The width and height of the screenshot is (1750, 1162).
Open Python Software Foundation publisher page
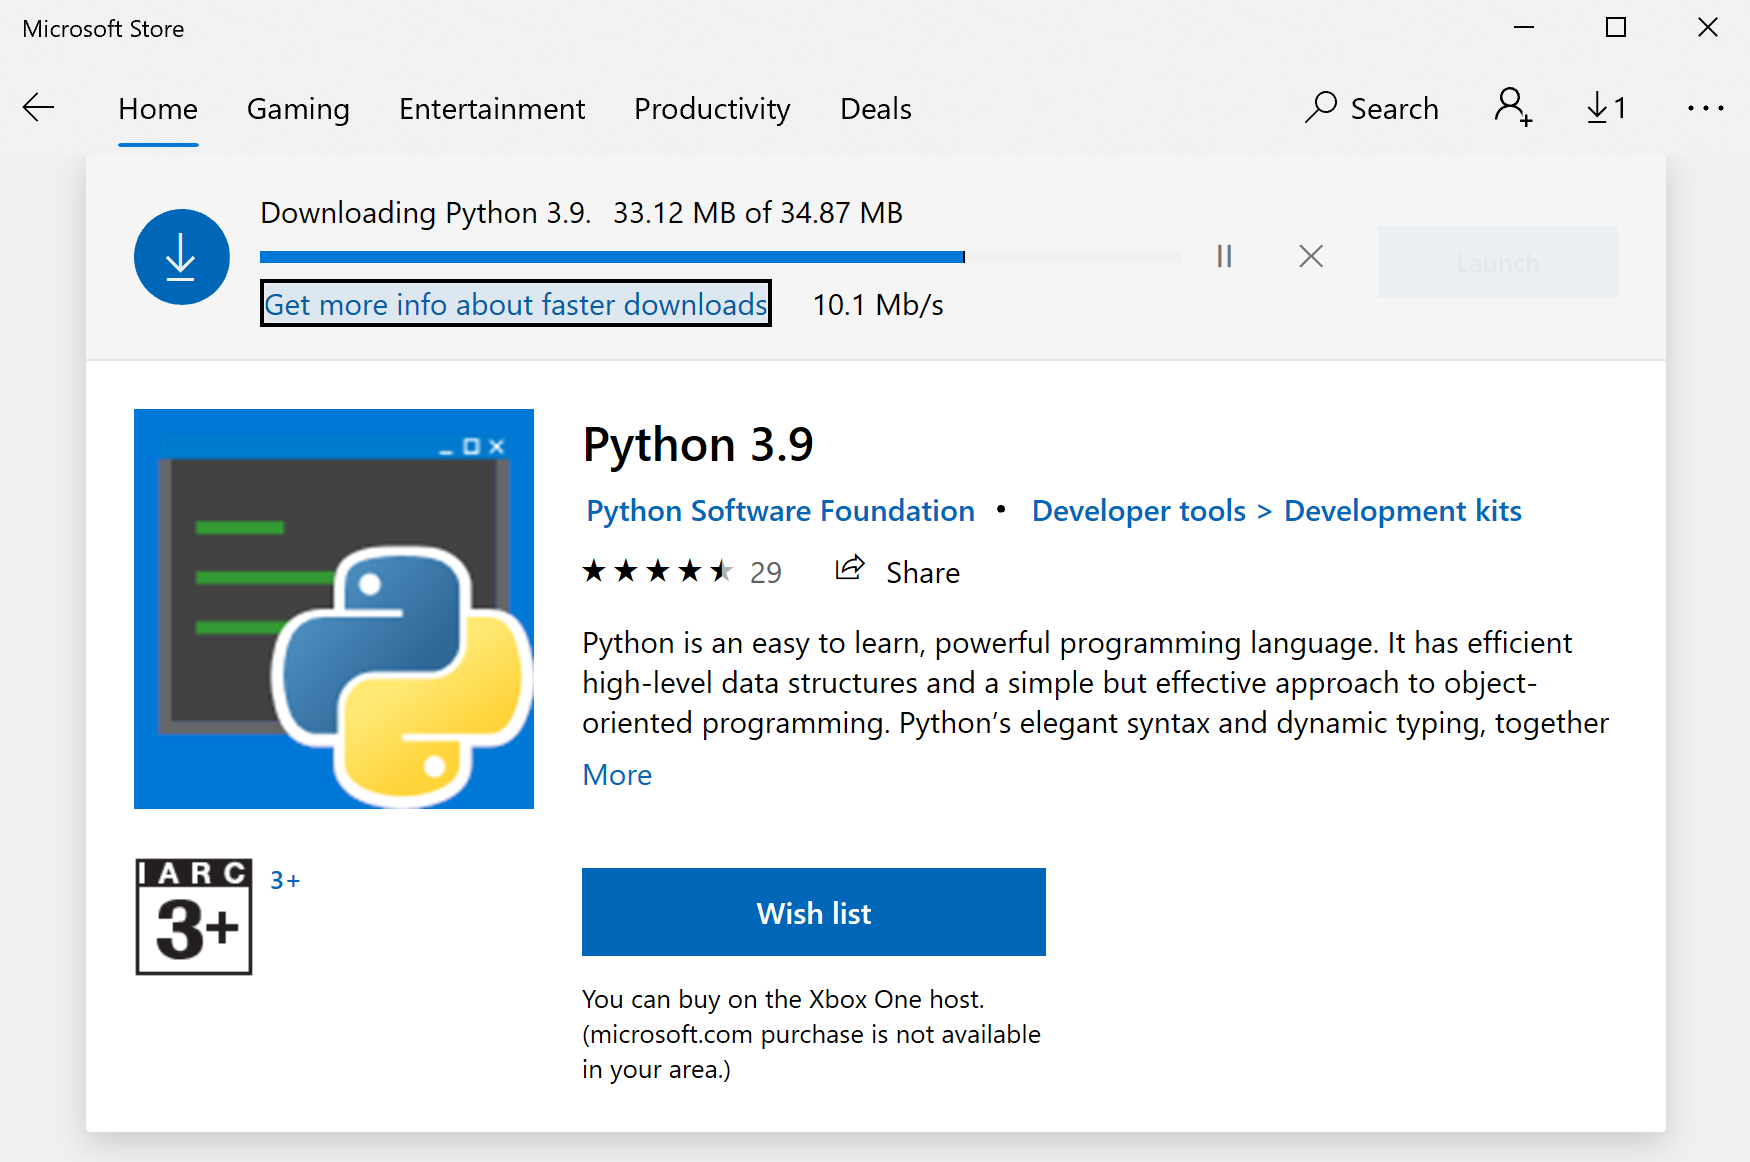[780, 511]
